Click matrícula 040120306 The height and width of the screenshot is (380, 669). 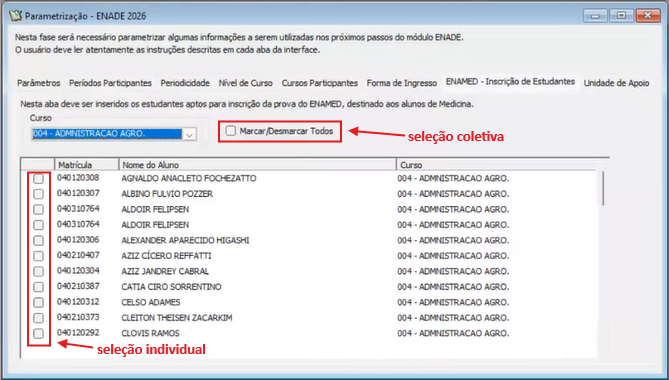coord(78,240)
